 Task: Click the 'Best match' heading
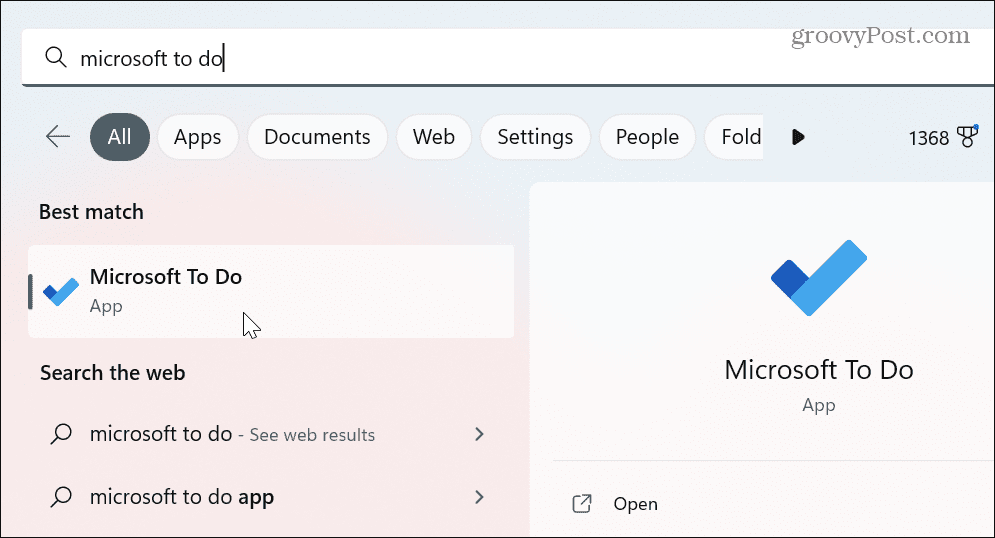pos(91,212)
